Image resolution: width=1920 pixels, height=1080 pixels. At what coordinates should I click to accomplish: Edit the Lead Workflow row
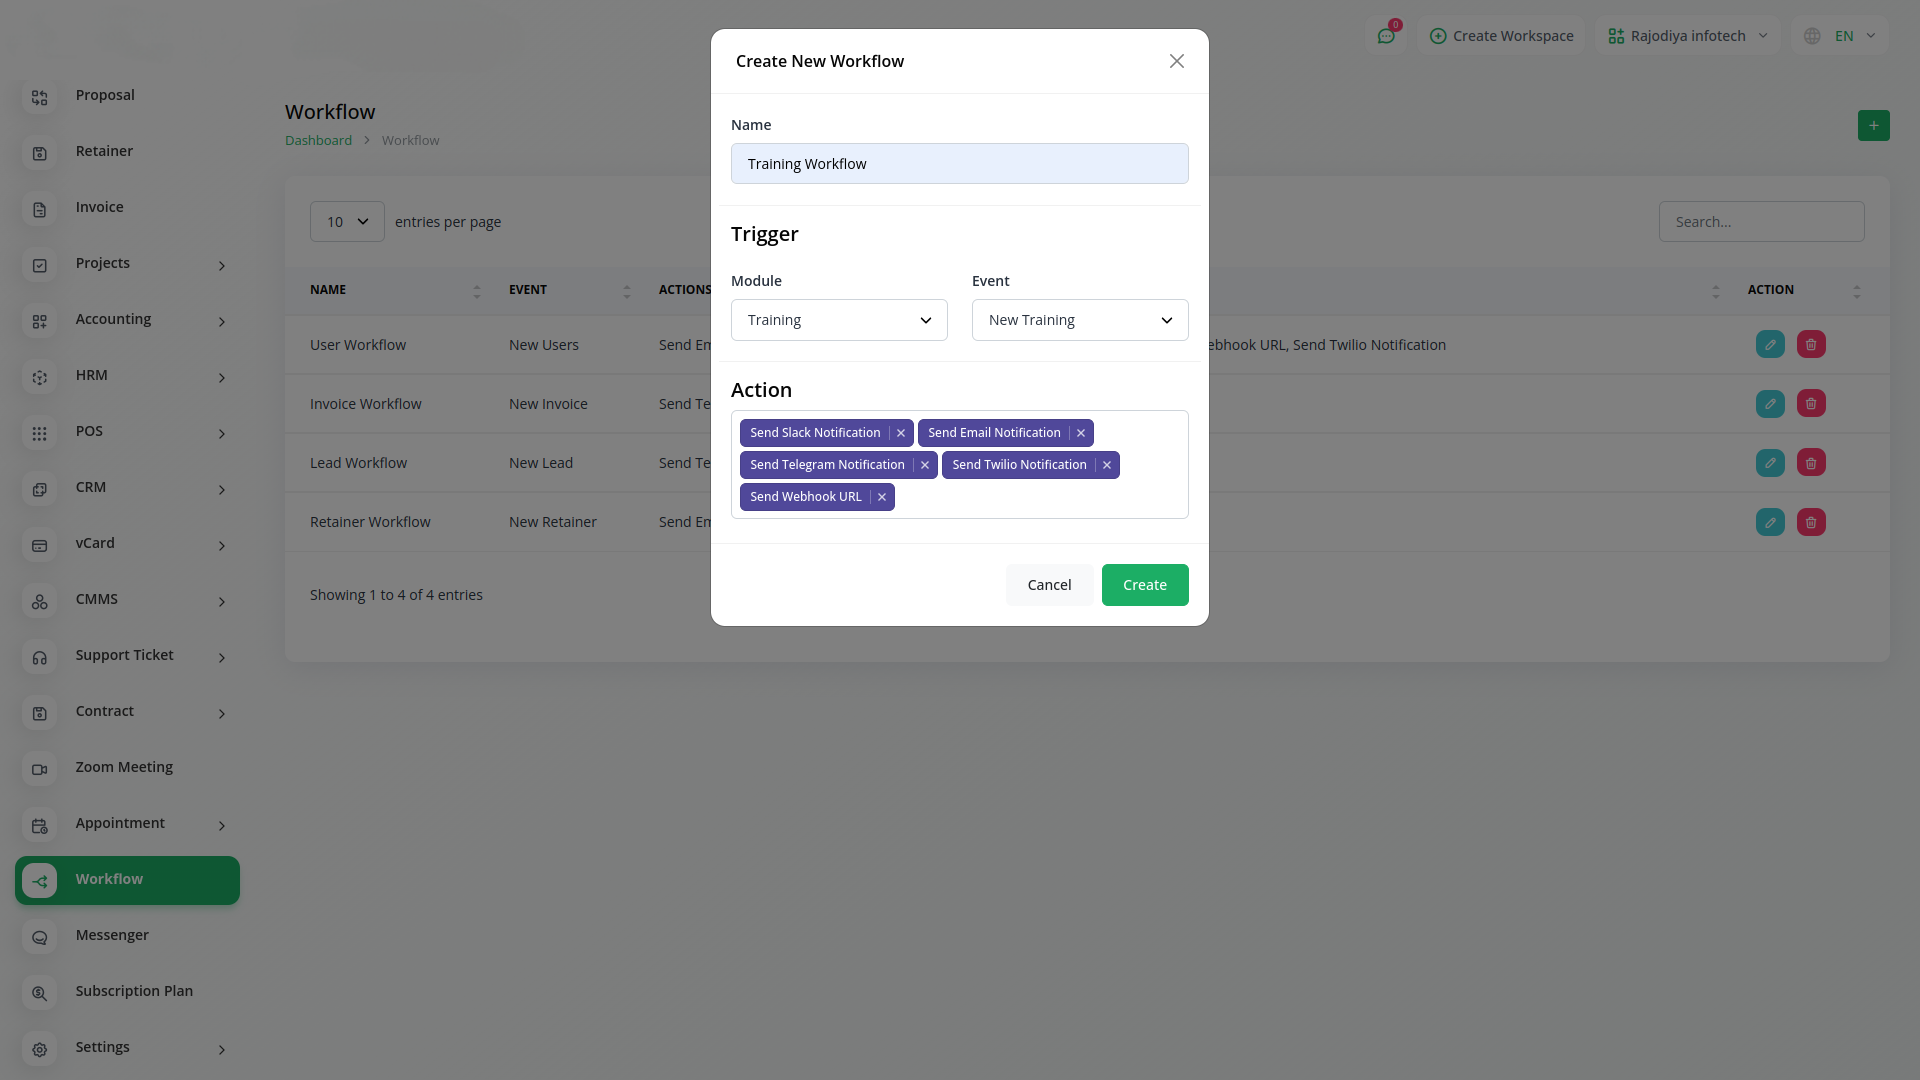tap(1770, 462)
